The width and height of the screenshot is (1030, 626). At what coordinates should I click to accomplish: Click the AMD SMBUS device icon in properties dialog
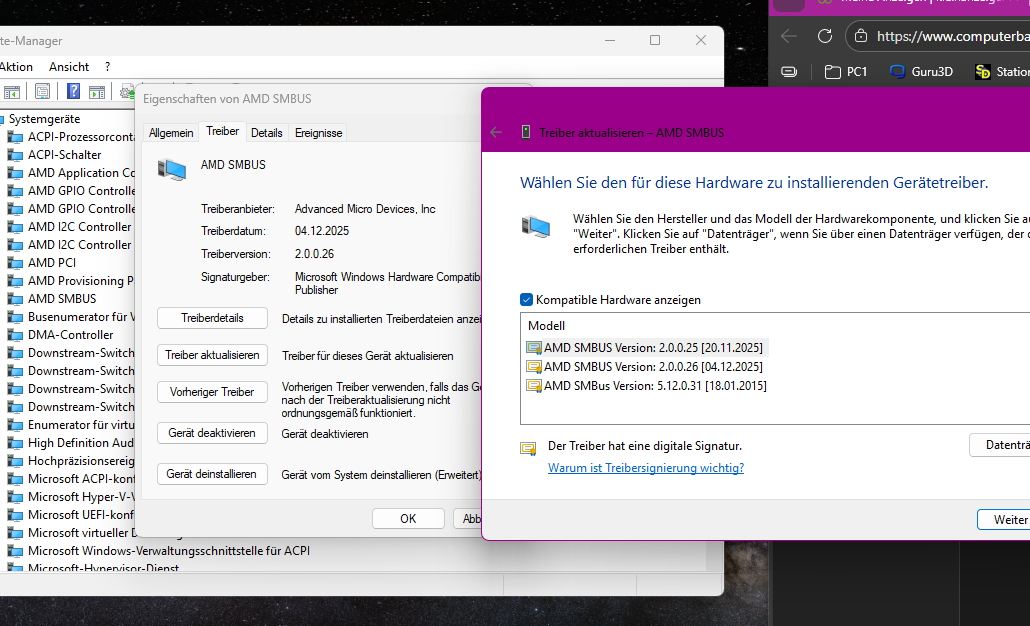click(x=171, y=169)
